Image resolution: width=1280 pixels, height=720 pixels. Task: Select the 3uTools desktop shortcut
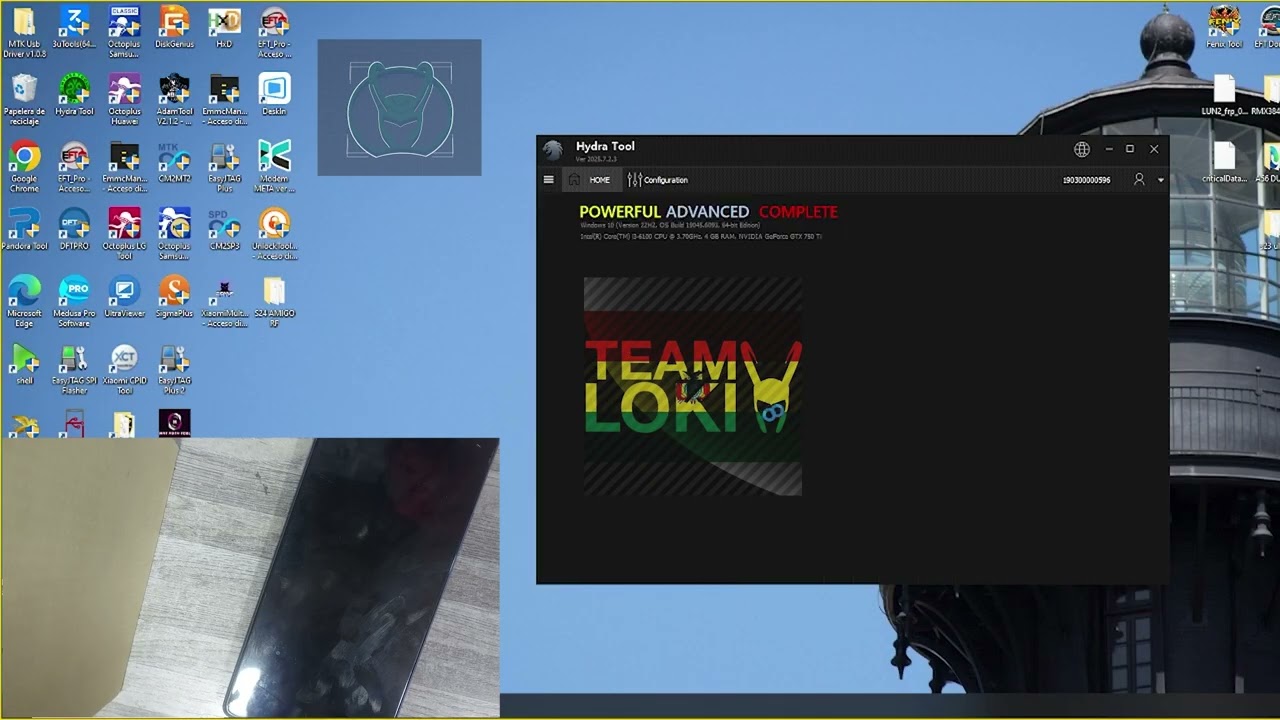click(x=74, y=28)
